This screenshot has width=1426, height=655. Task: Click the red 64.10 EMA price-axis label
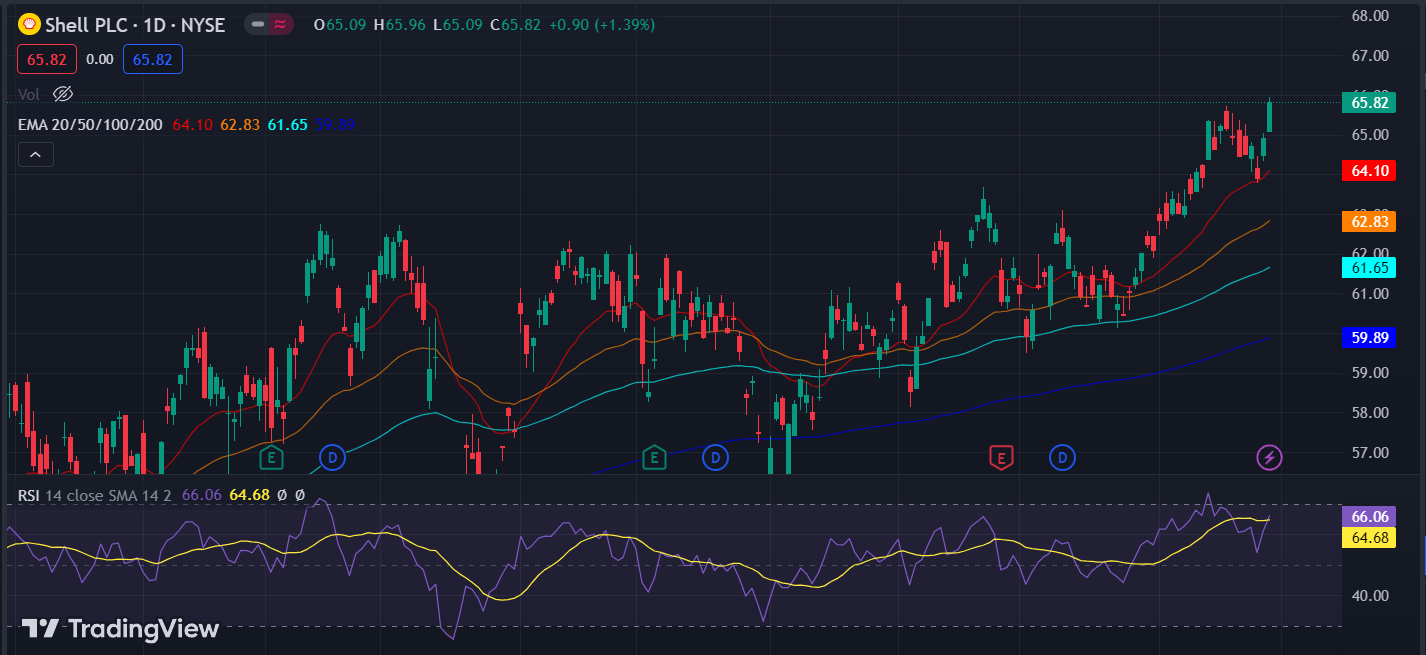(1369, 171)
